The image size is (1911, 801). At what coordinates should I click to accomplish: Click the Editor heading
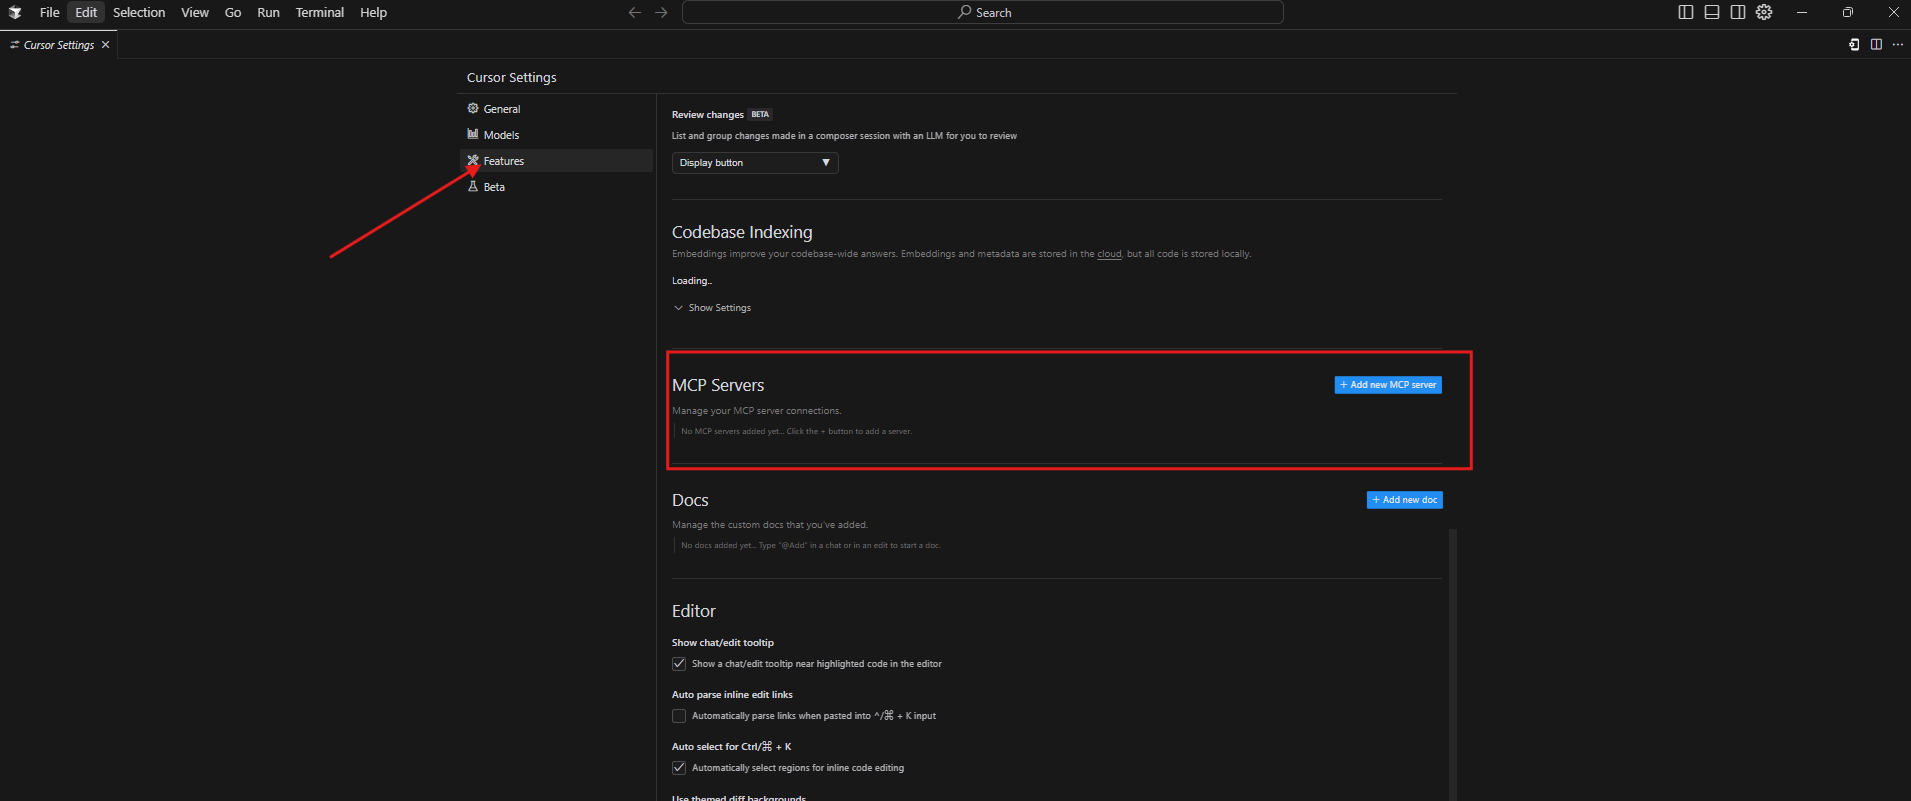pos(694,611)
